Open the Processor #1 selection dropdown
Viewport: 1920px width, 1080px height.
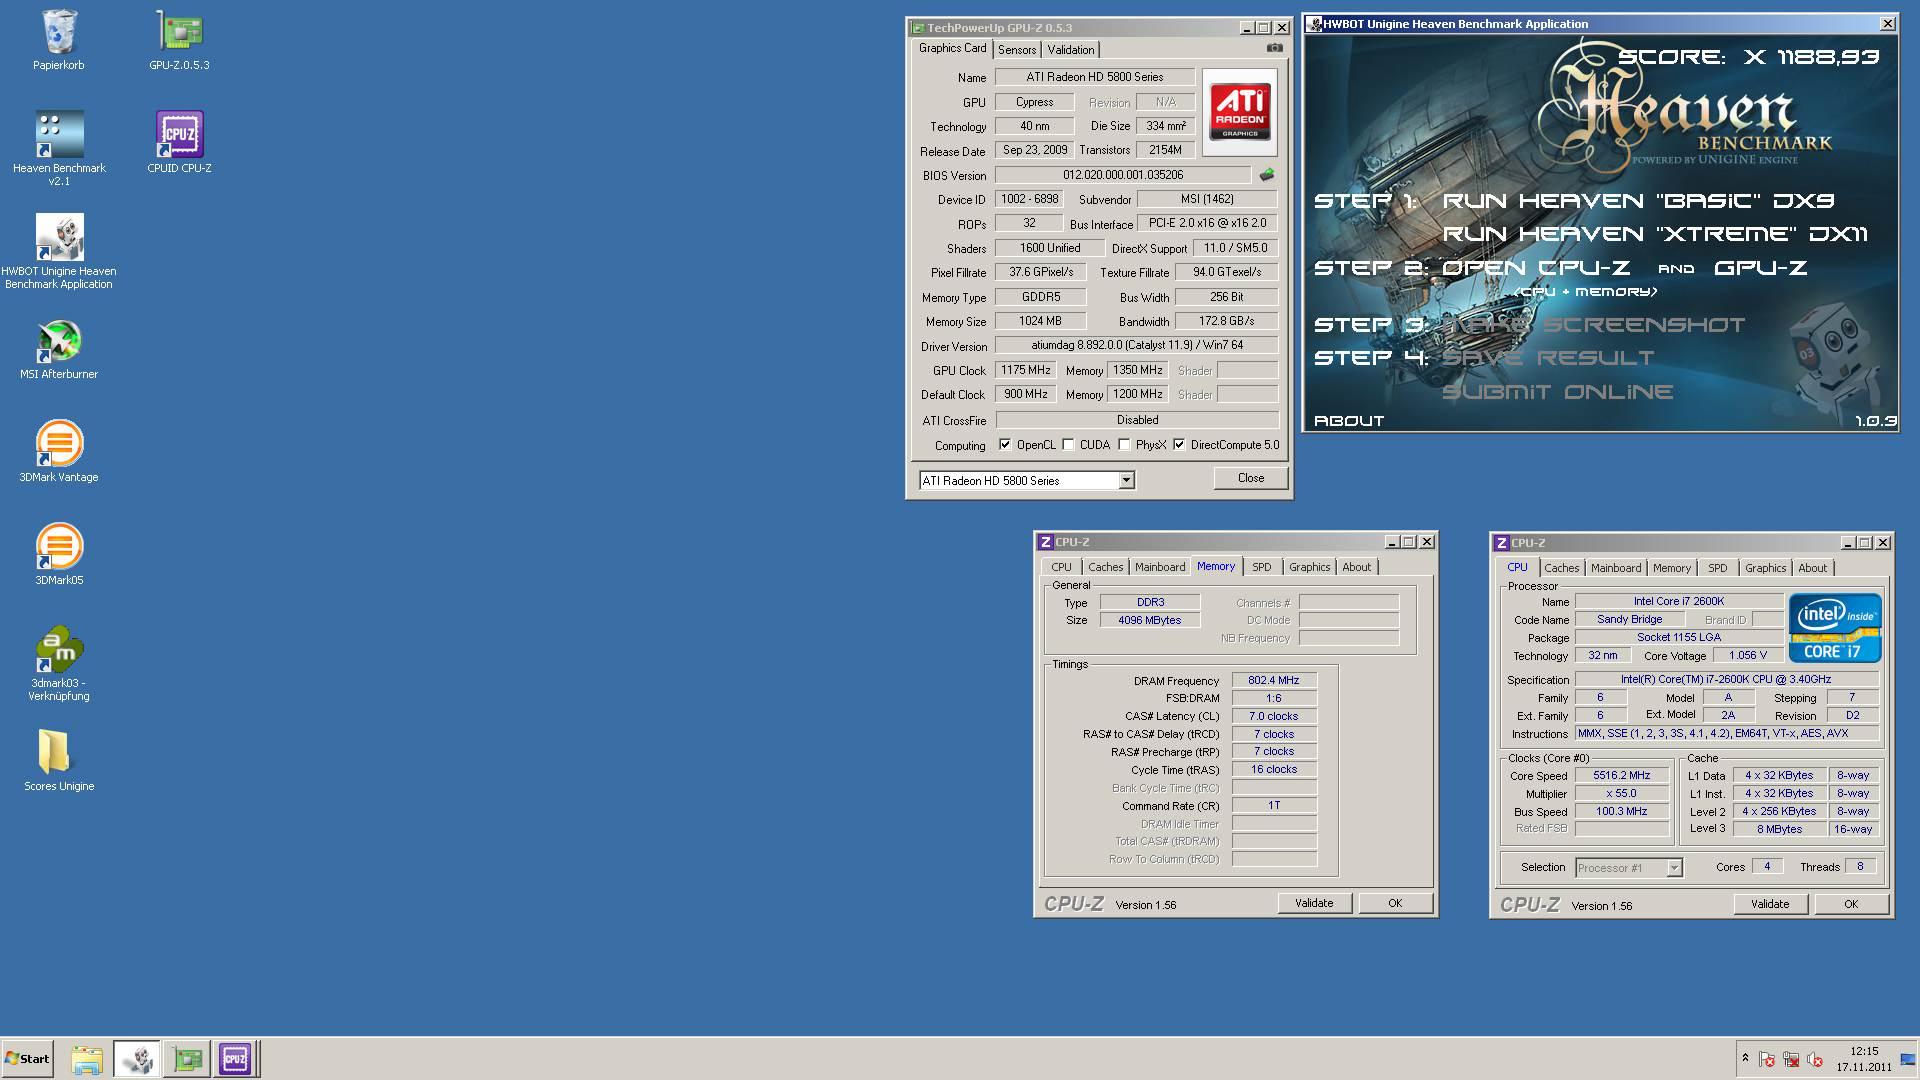pos(1674,868)
